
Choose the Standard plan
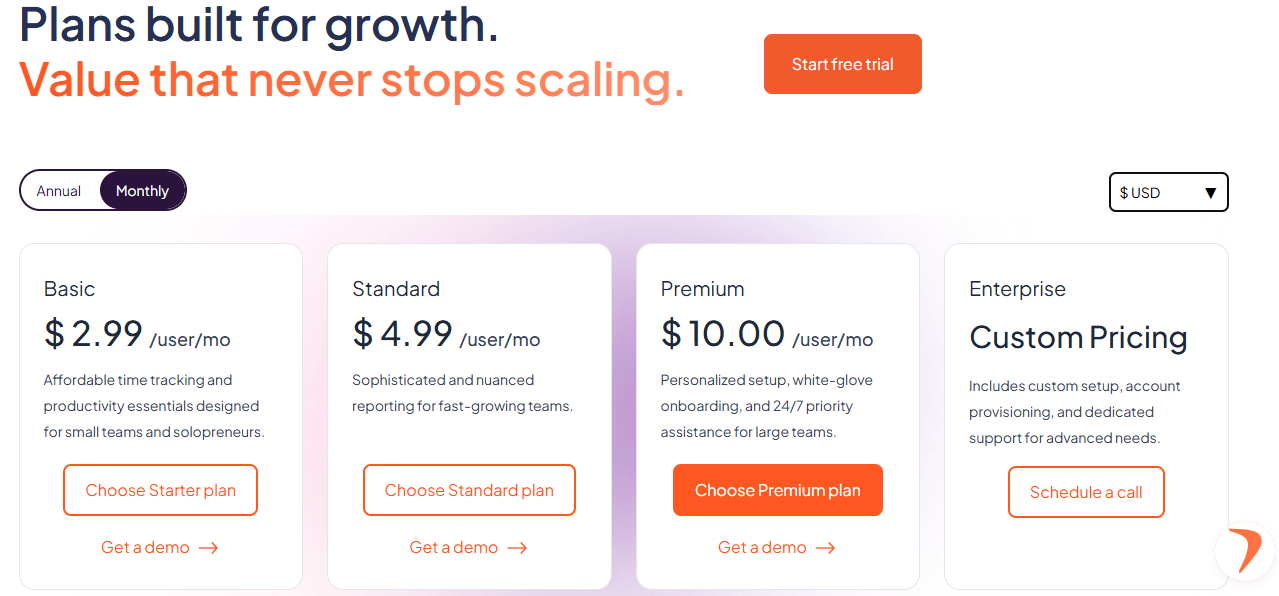(x=469, y=490)
